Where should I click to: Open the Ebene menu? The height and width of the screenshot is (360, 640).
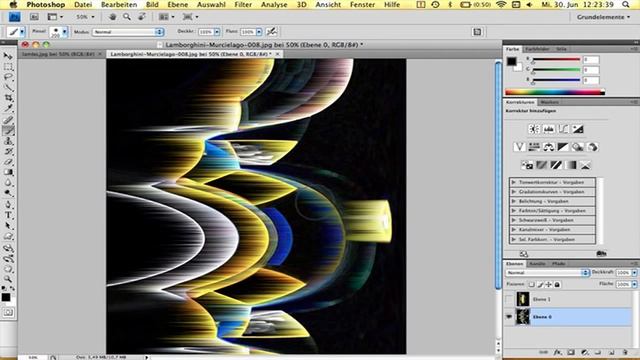coord(178,4)
